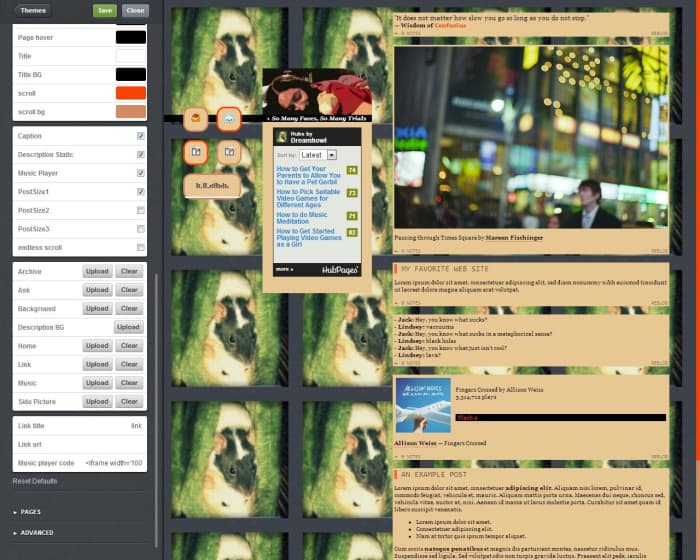The height and width of the screenshot is (560, 700).
Task: Open the Music Meditation hub link
Action: tap(302, 218)
